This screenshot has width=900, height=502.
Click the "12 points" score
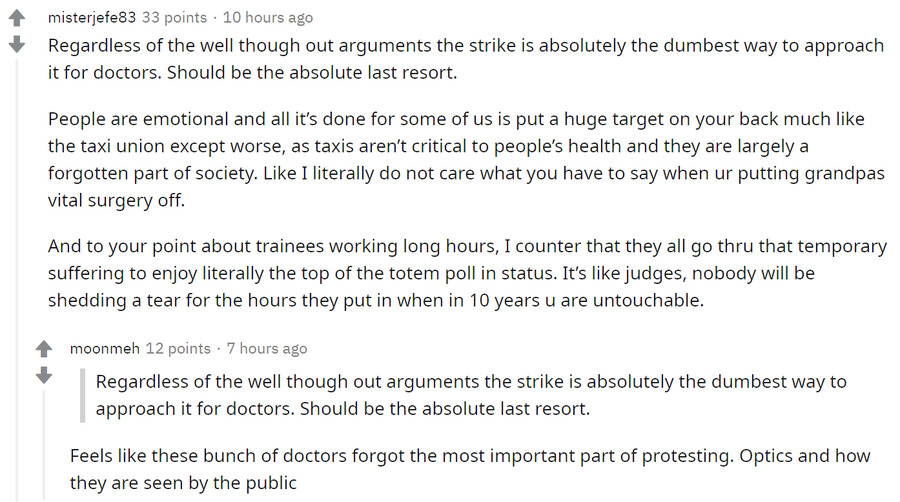click(x=178, y=348)
